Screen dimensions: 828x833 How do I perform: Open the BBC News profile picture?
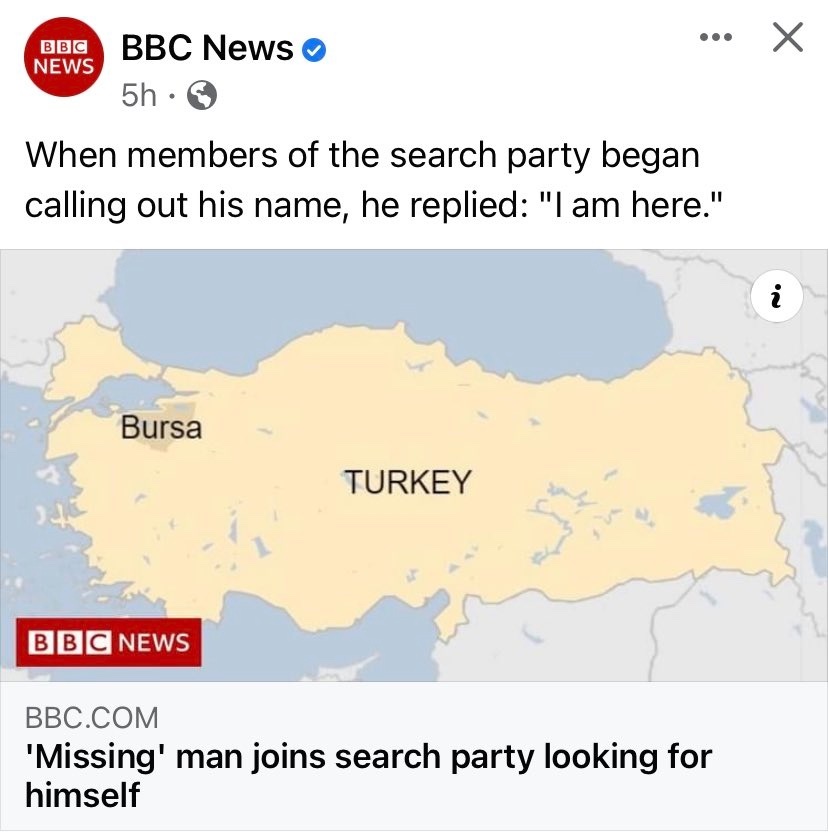(x=64, y=57)
